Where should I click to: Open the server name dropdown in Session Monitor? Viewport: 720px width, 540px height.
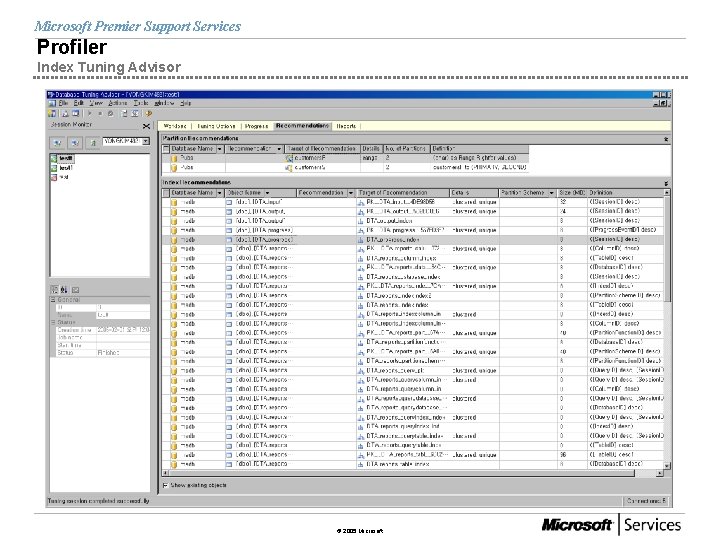click(146, 141)
